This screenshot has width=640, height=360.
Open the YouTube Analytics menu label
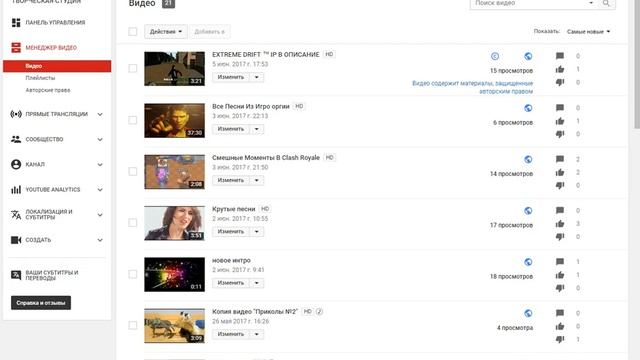(x=53, y=189)
